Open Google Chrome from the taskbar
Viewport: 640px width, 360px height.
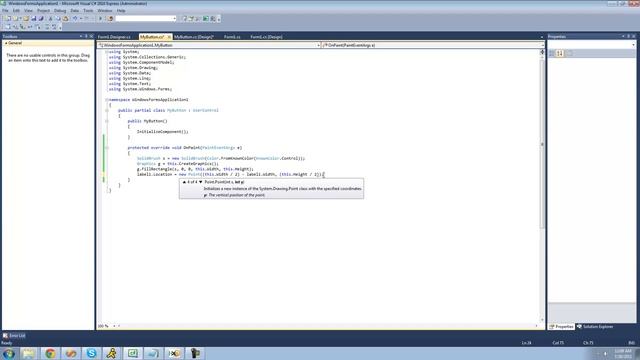click(x=50, y=353)
